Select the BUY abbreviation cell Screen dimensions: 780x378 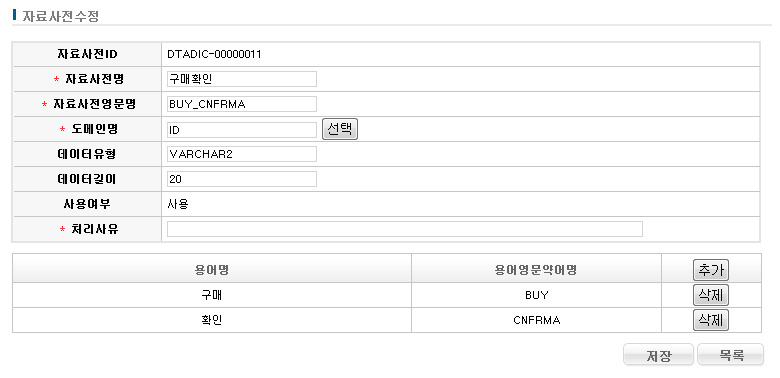coord(536,295)
